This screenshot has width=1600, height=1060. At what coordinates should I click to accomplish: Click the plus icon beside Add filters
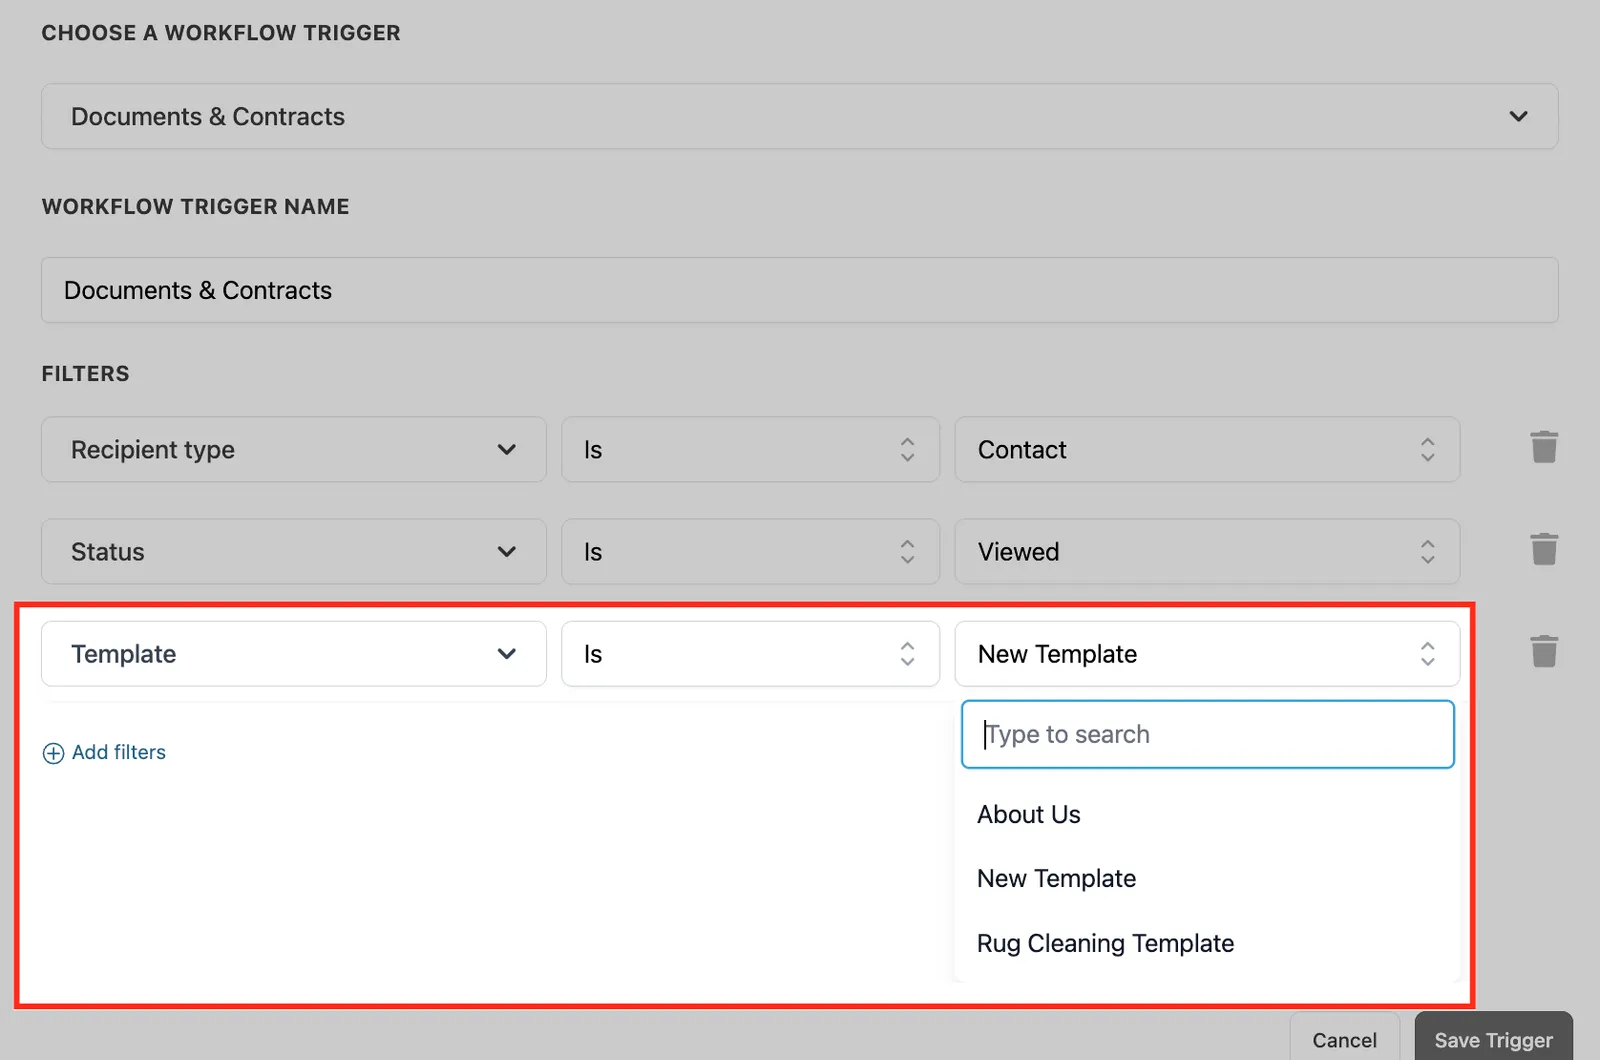(x=53, y=753)
